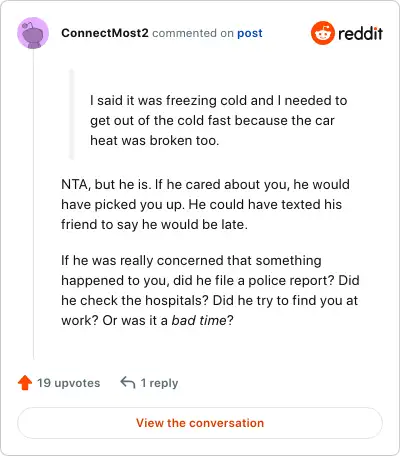Click the purple ConnectMost2 avatar
The image size is (400, 456).
pos(33,33)
